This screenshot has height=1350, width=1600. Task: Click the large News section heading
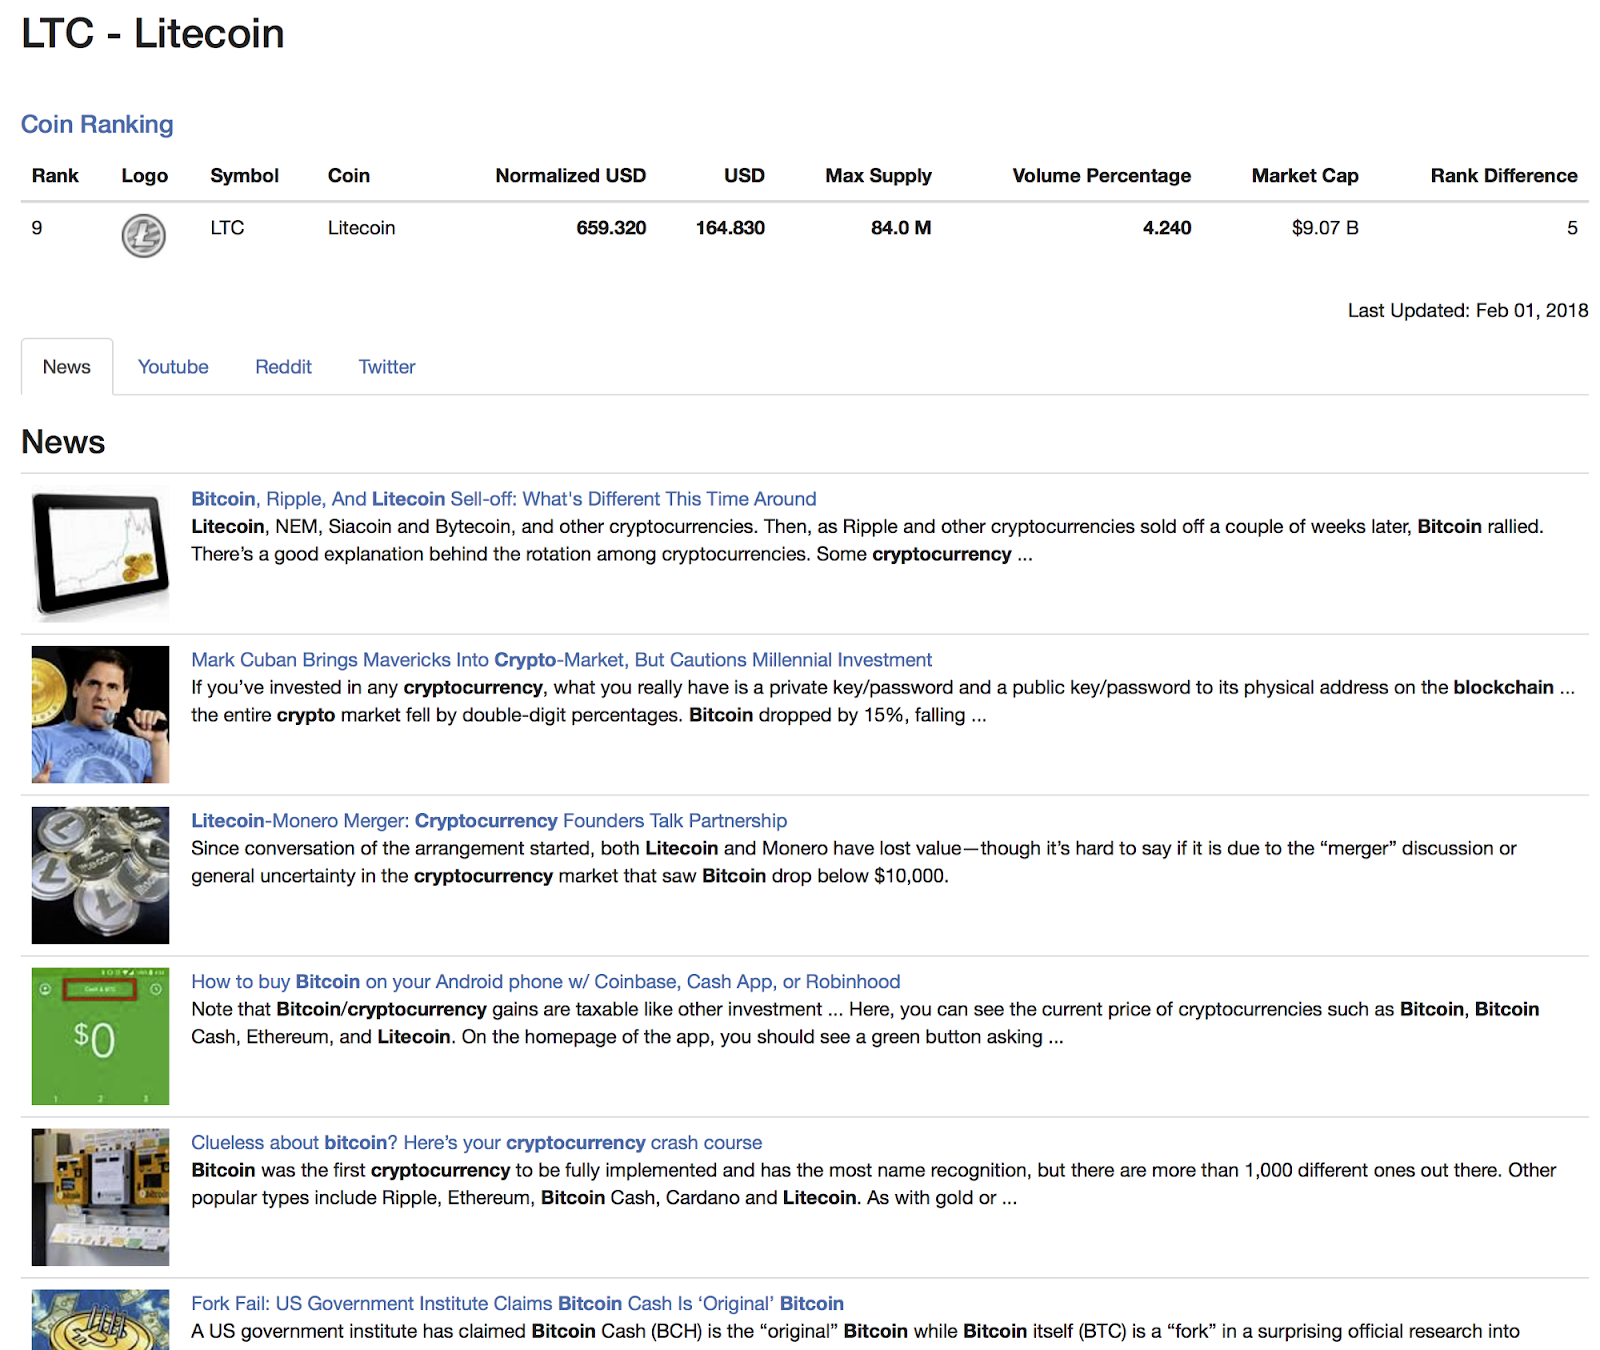coord(63,442)
